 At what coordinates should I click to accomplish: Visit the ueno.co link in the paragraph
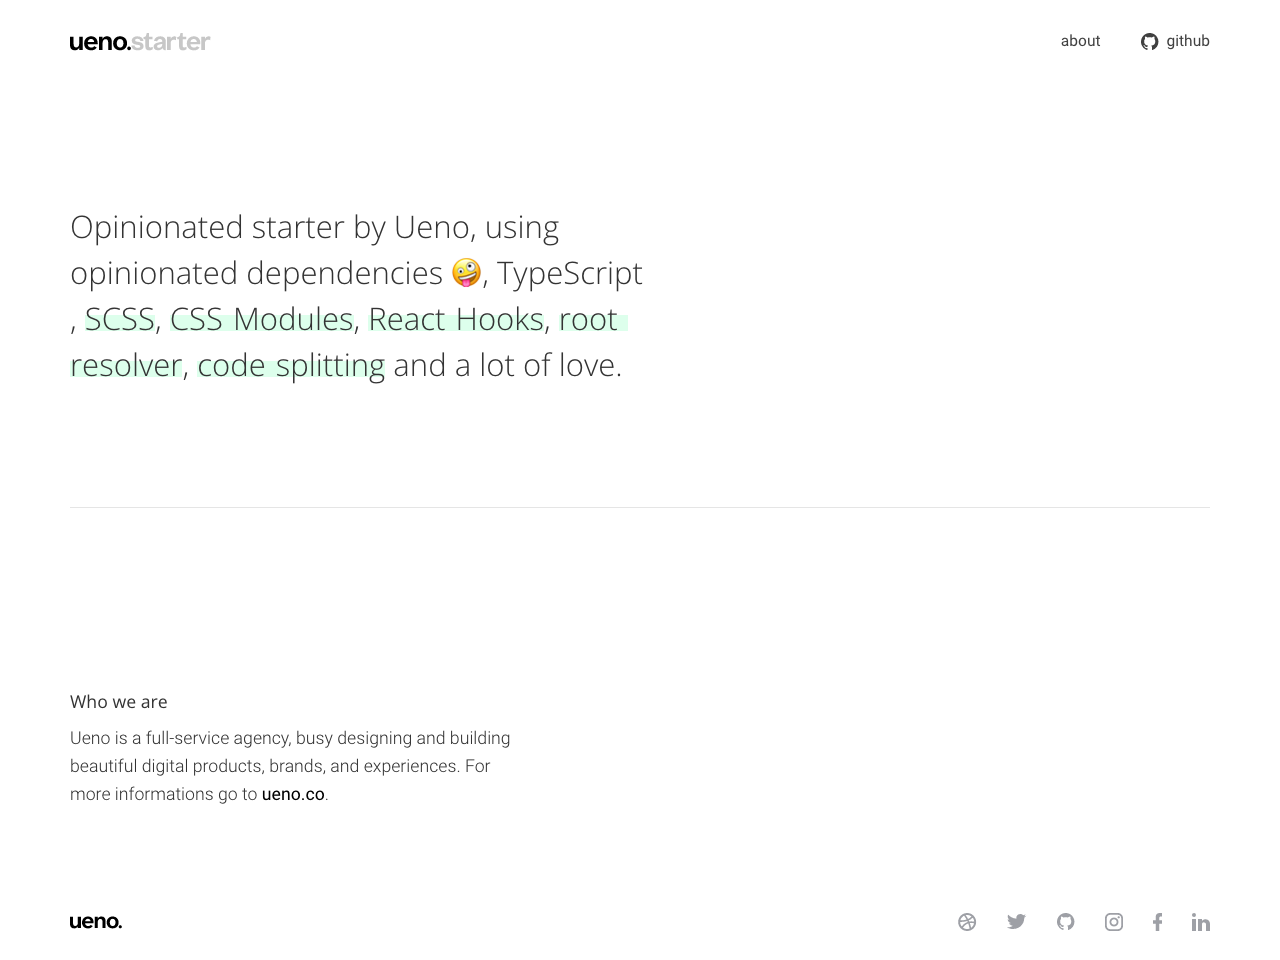pos(293,794)
